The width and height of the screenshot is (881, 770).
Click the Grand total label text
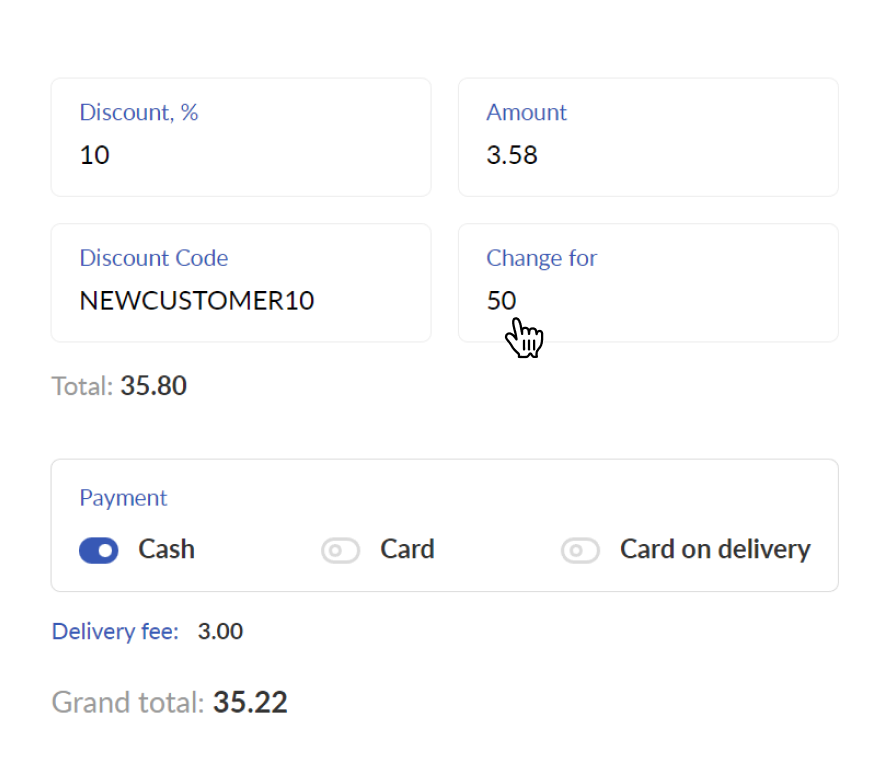click(128, 702)
